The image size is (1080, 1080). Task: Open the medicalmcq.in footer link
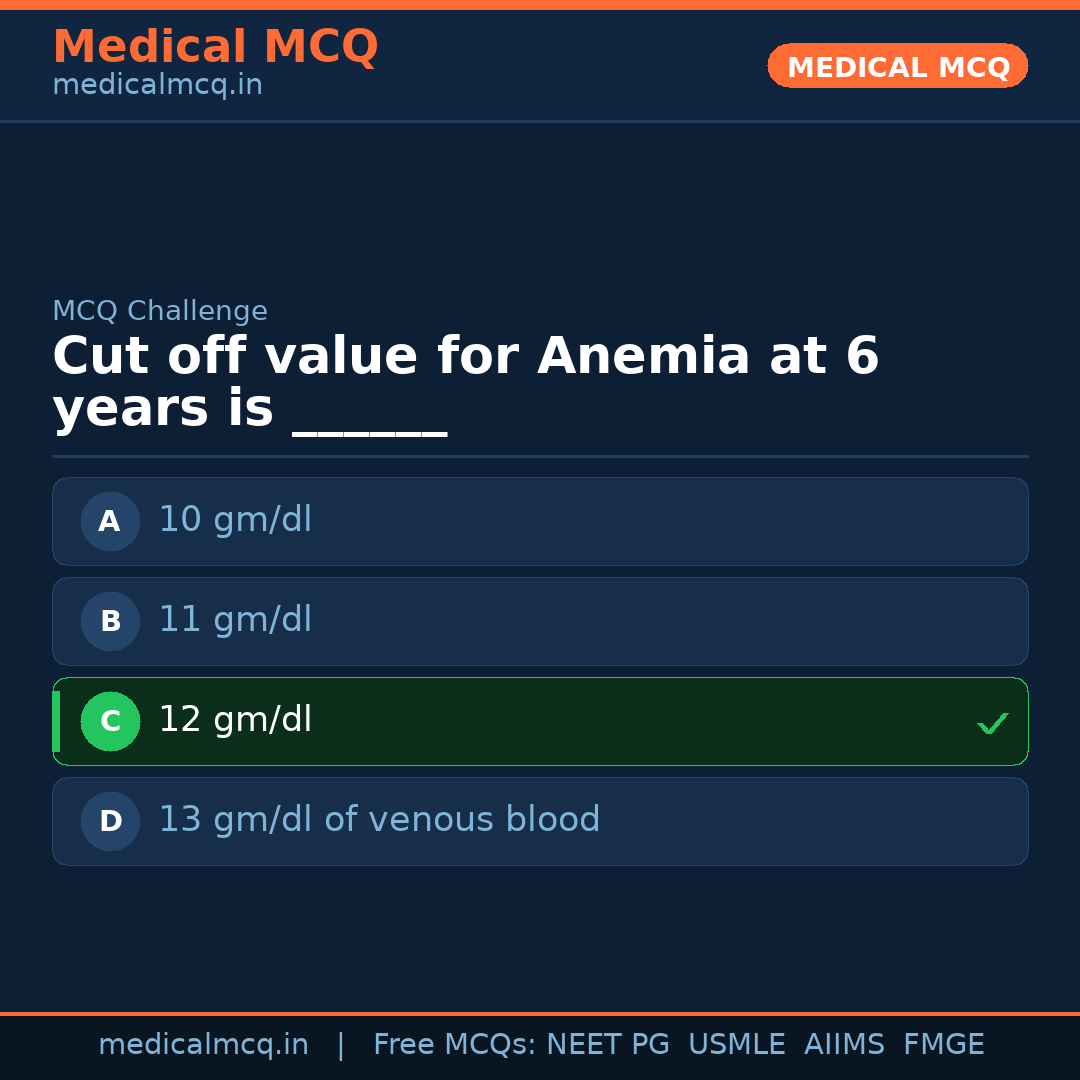pyautogui.click(x=203, y=1044)
